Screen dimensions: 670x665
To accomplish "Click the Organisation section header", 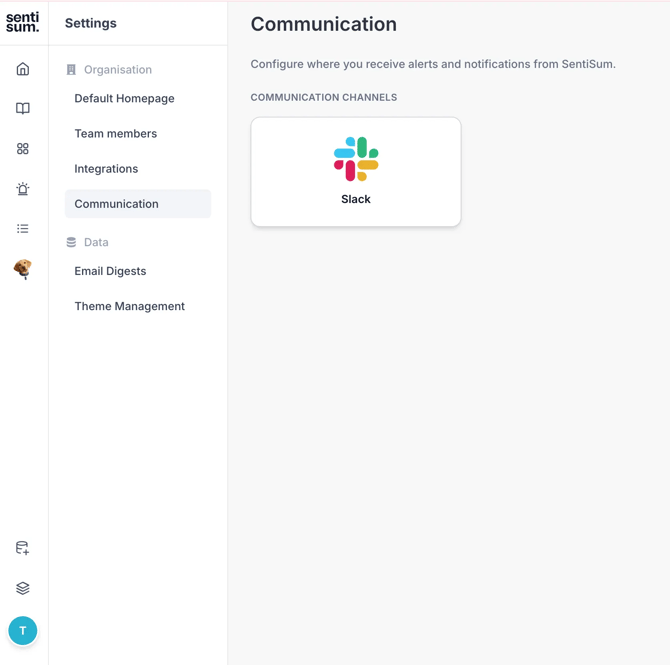I will coord(117,70).
